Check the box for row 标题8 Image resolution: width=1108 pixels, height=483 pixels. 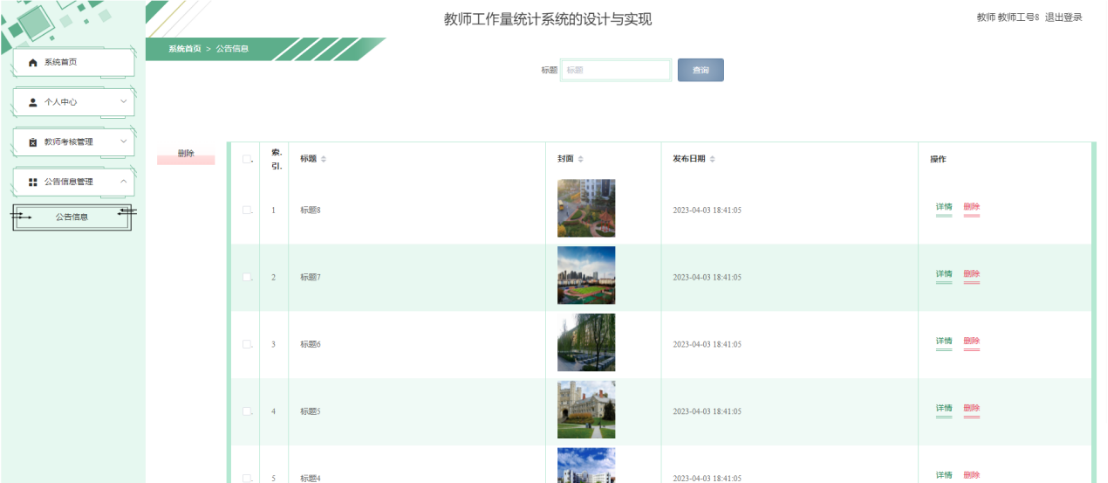point(246,210)
